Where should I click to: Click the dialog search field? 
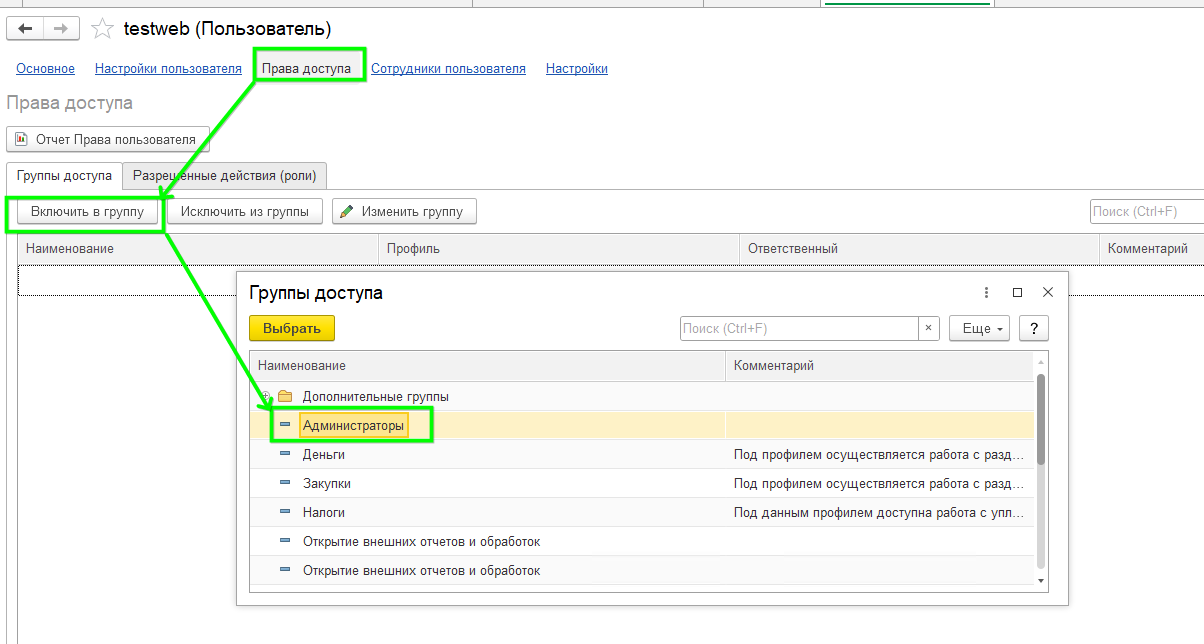click(x=799, y=328)
